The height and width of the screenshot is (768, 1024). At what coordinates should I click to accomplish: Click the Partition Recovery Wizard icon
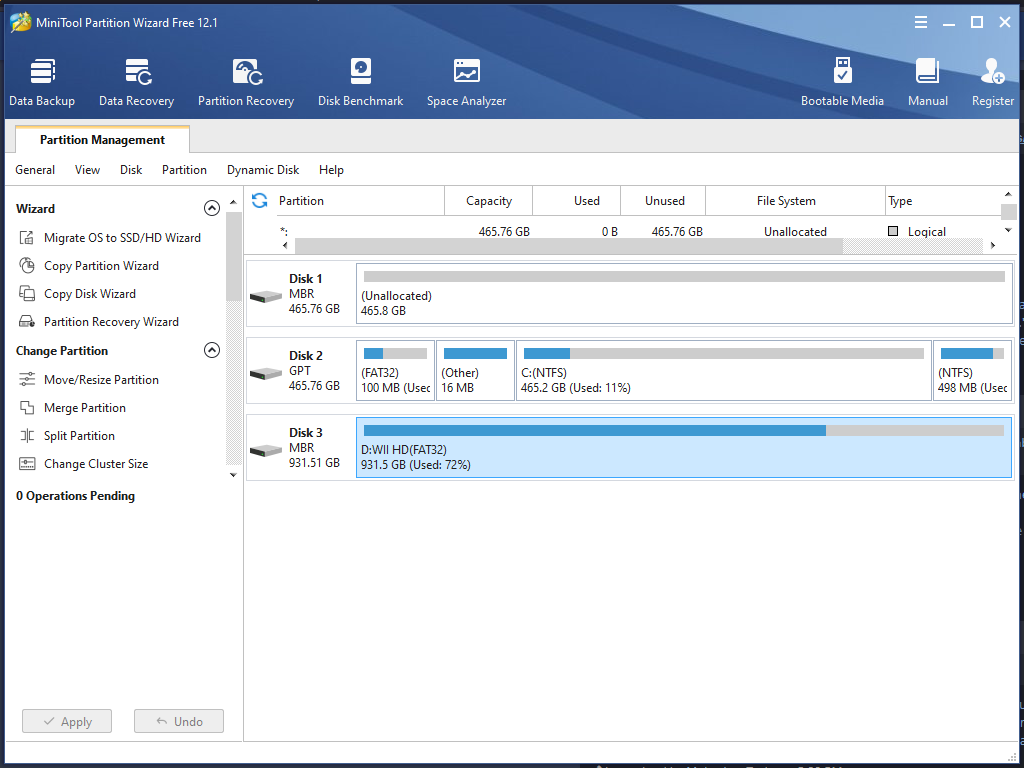[27, 322]
